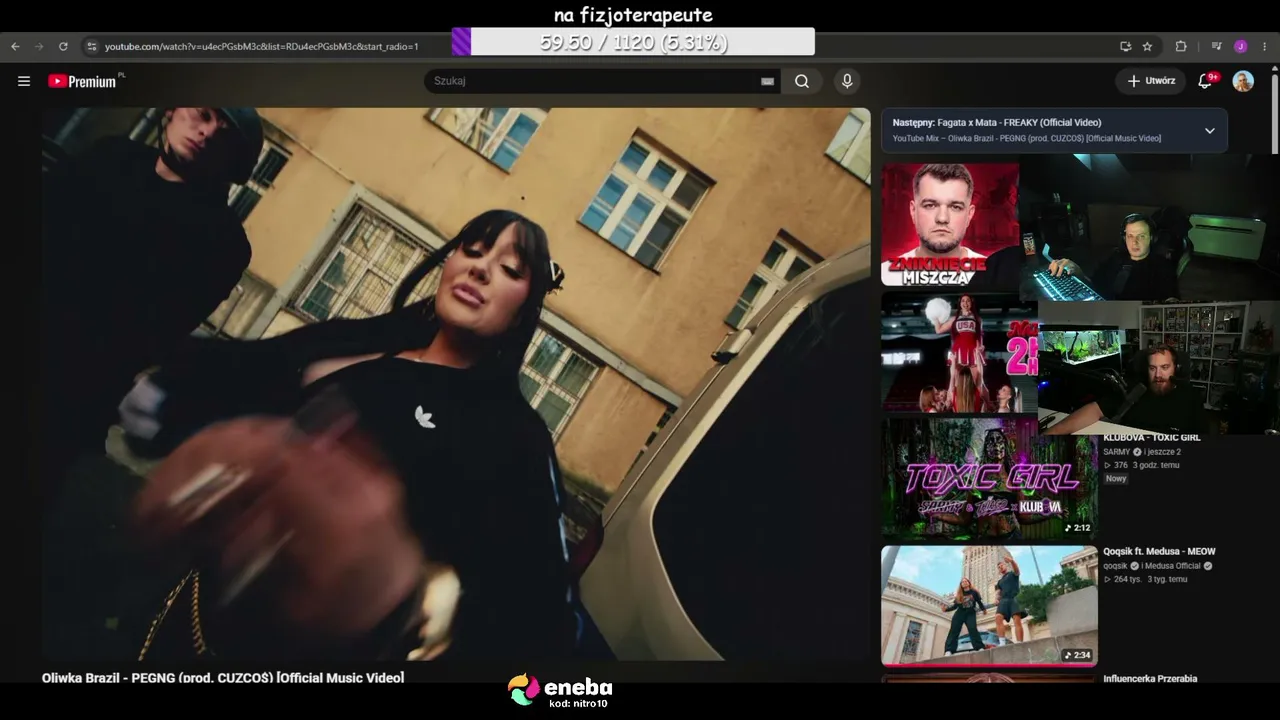Open the install app icon in address bar
The height and width of the screenshot is (720, 1280).
pos(1125,46)
